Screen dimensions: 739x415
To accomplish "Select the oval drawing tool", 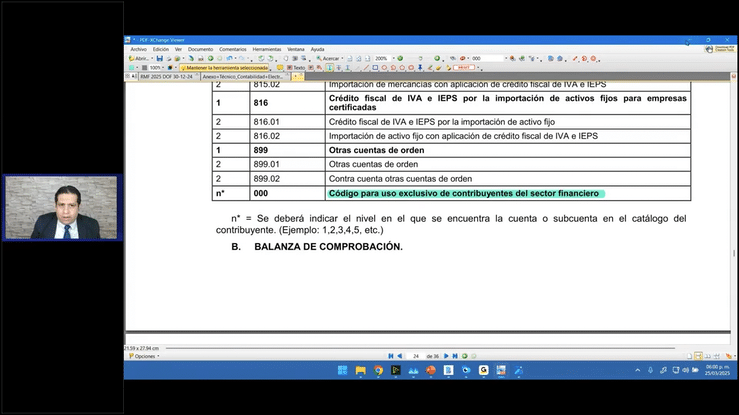I will coord(384,67).
